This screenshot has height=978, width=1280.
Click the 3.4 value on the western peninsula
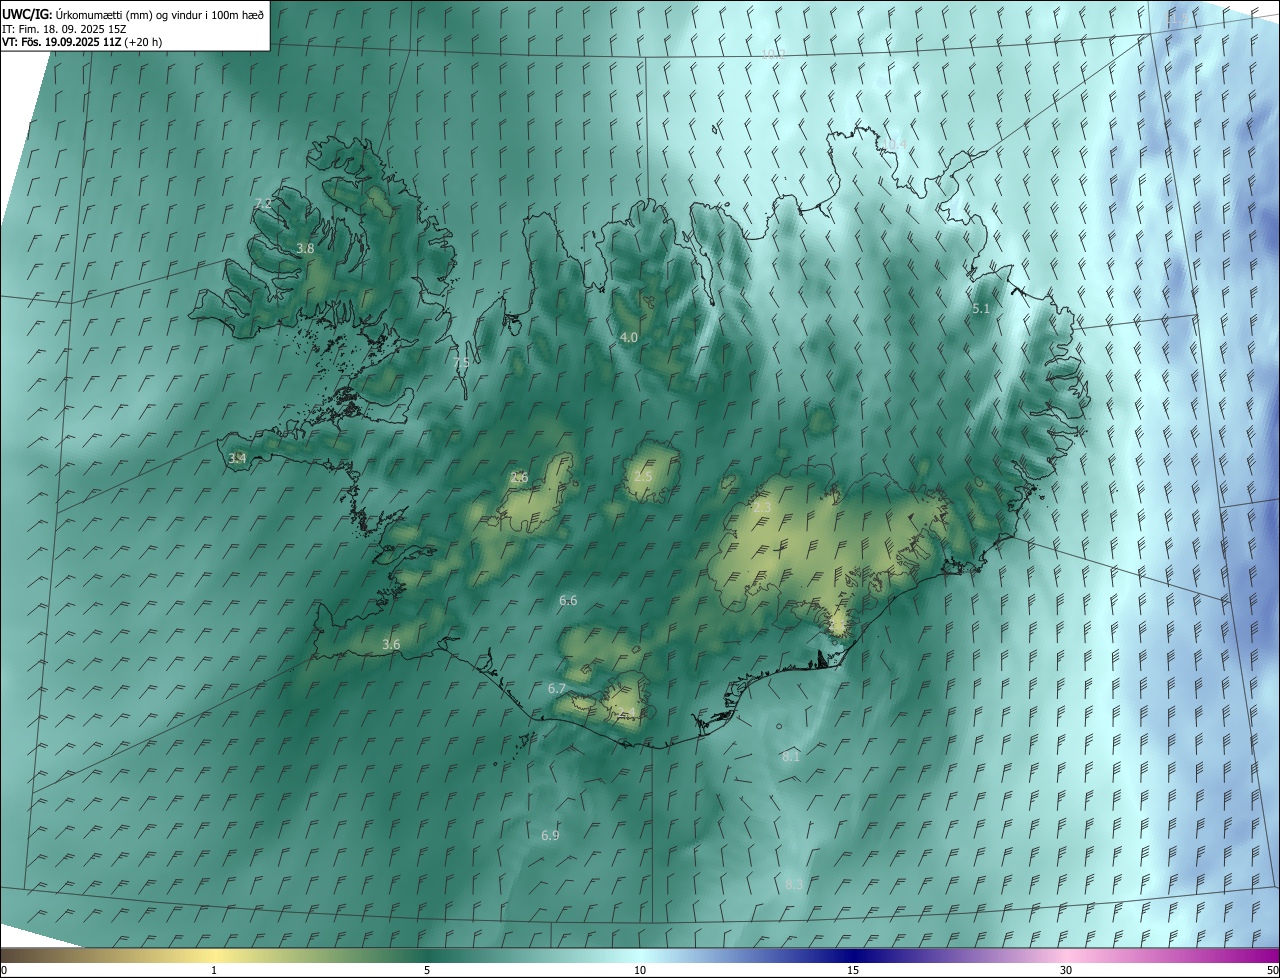[x=237, y=458]
